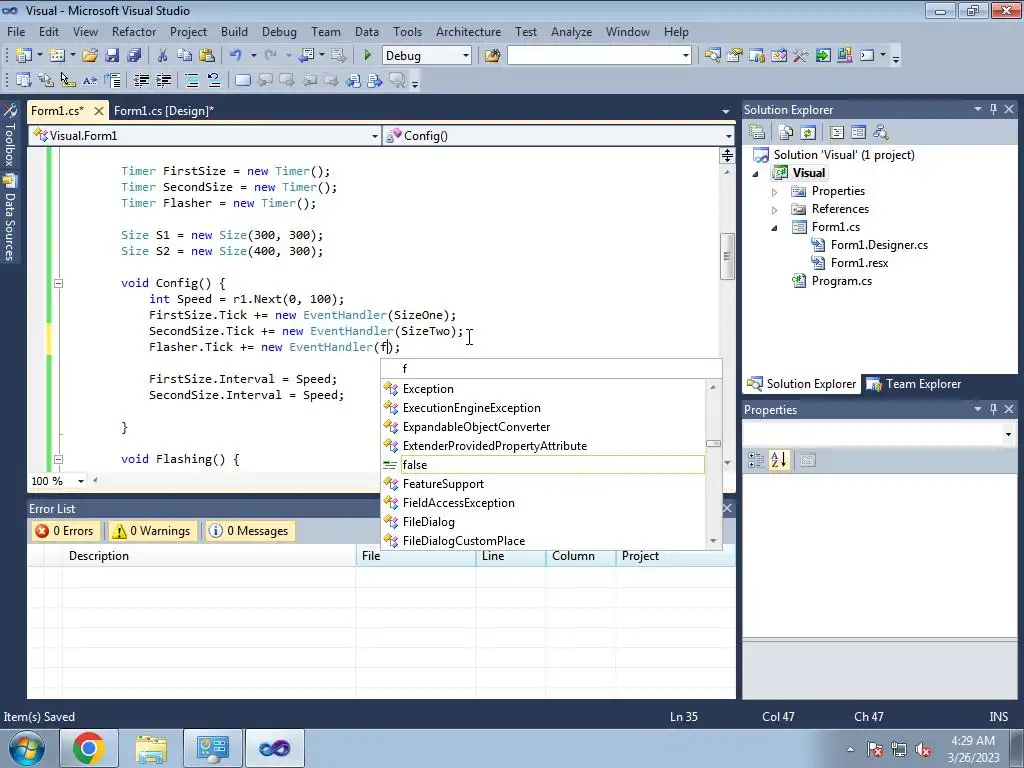Click the empty find combo box field

pyautogui.click(x=594, y=56)
